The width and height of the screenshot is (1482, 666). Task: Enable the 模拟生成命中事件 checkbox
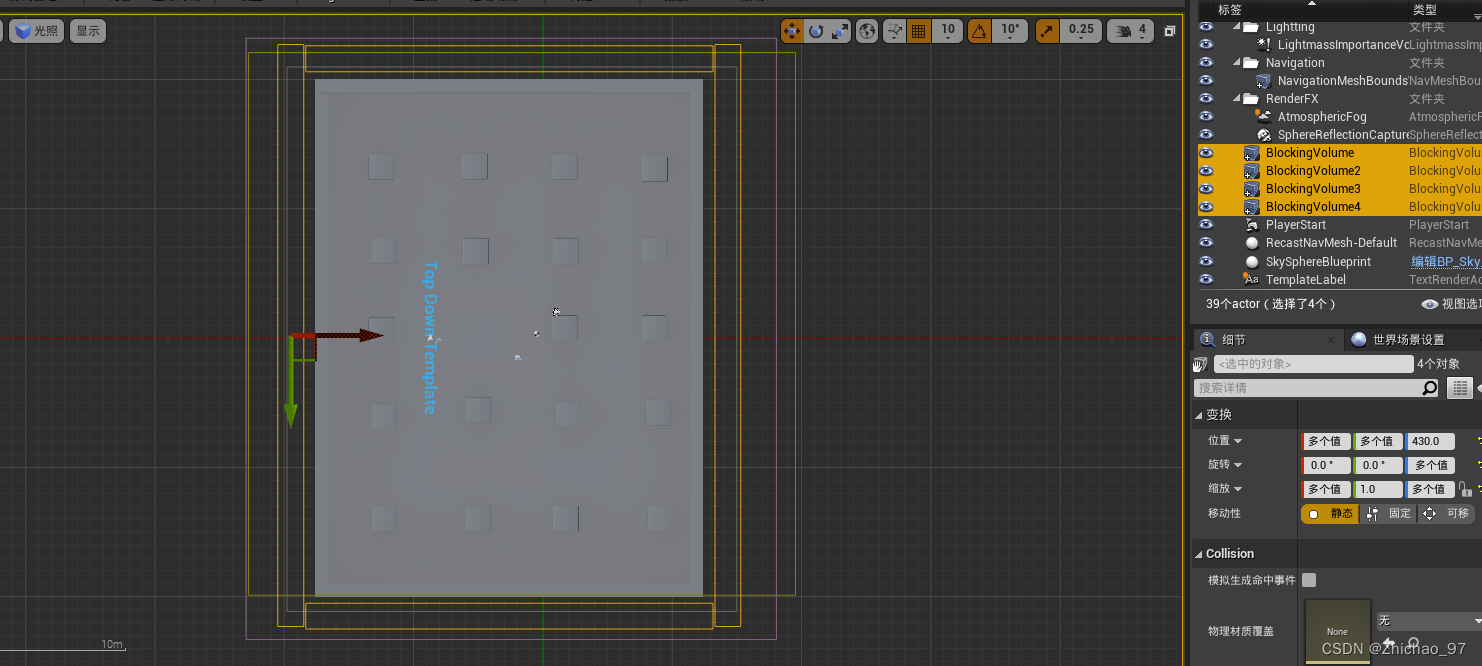coord(1307,579)
